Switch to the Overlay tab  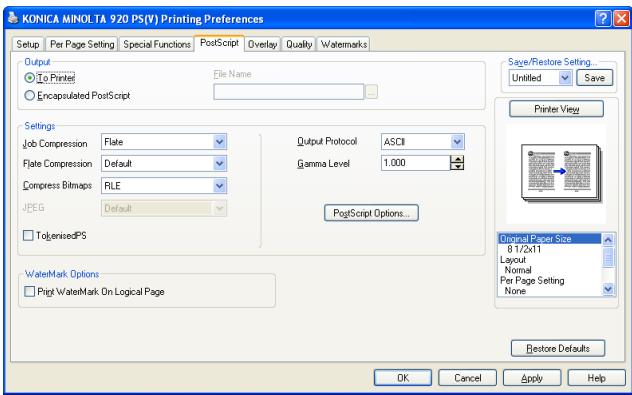click(262, 44)
